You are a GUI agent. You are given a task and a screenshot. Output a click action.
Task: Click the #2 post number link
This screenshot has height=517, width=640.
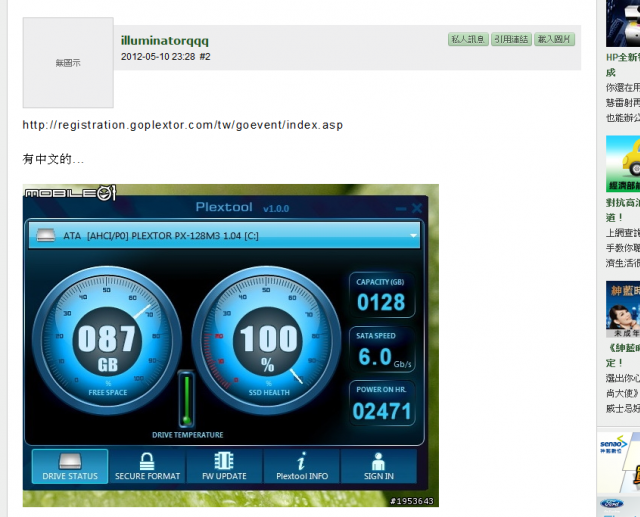(205, 57)
